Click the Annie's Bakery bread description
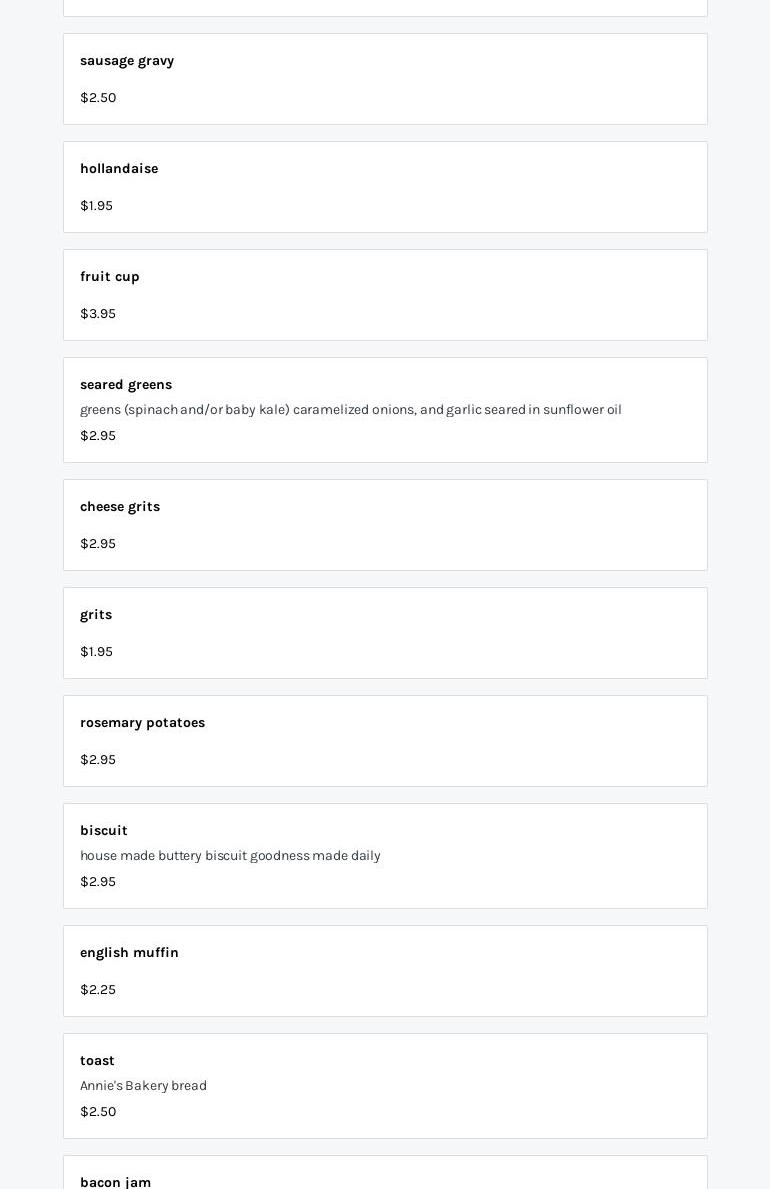The height and width of the screenshot is (1189, 770). coord(143,1086)
